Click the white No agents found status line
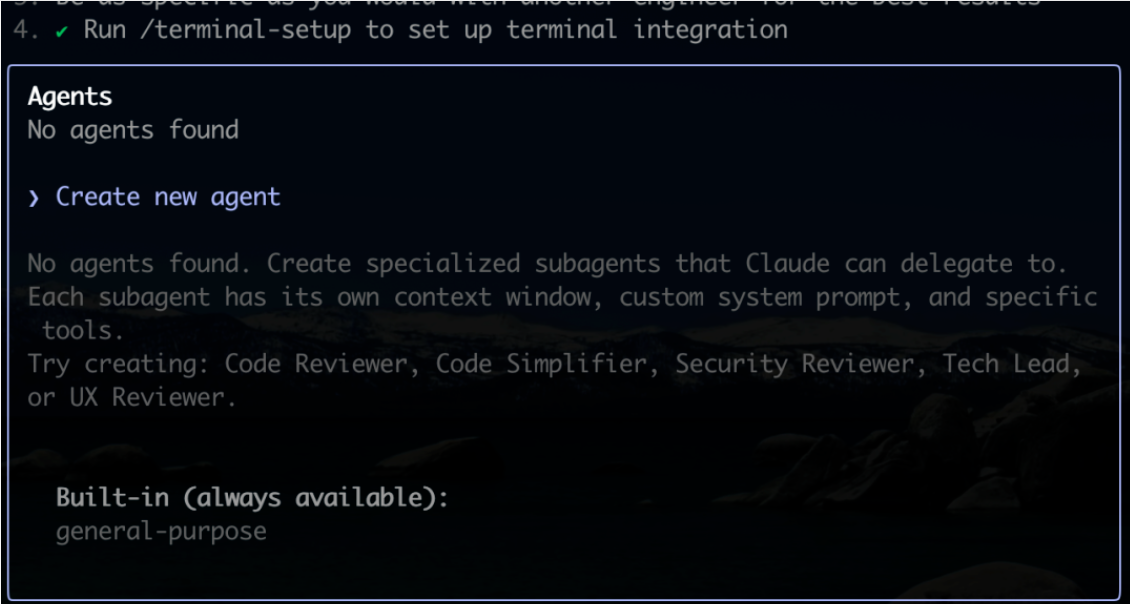The image size is (1130, 604). [x=133, y=130]
